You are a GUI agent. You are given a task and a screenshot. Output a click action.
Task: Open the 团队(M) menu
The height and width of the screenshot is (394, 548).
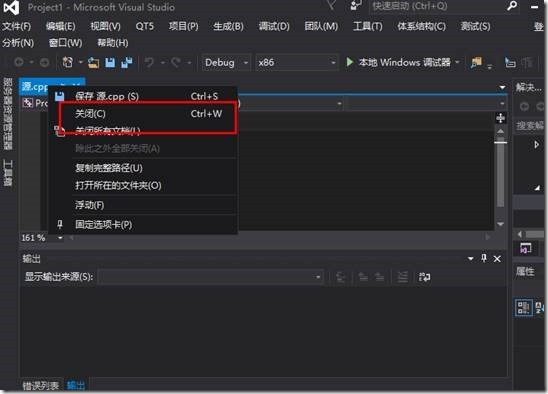point(321,27)
